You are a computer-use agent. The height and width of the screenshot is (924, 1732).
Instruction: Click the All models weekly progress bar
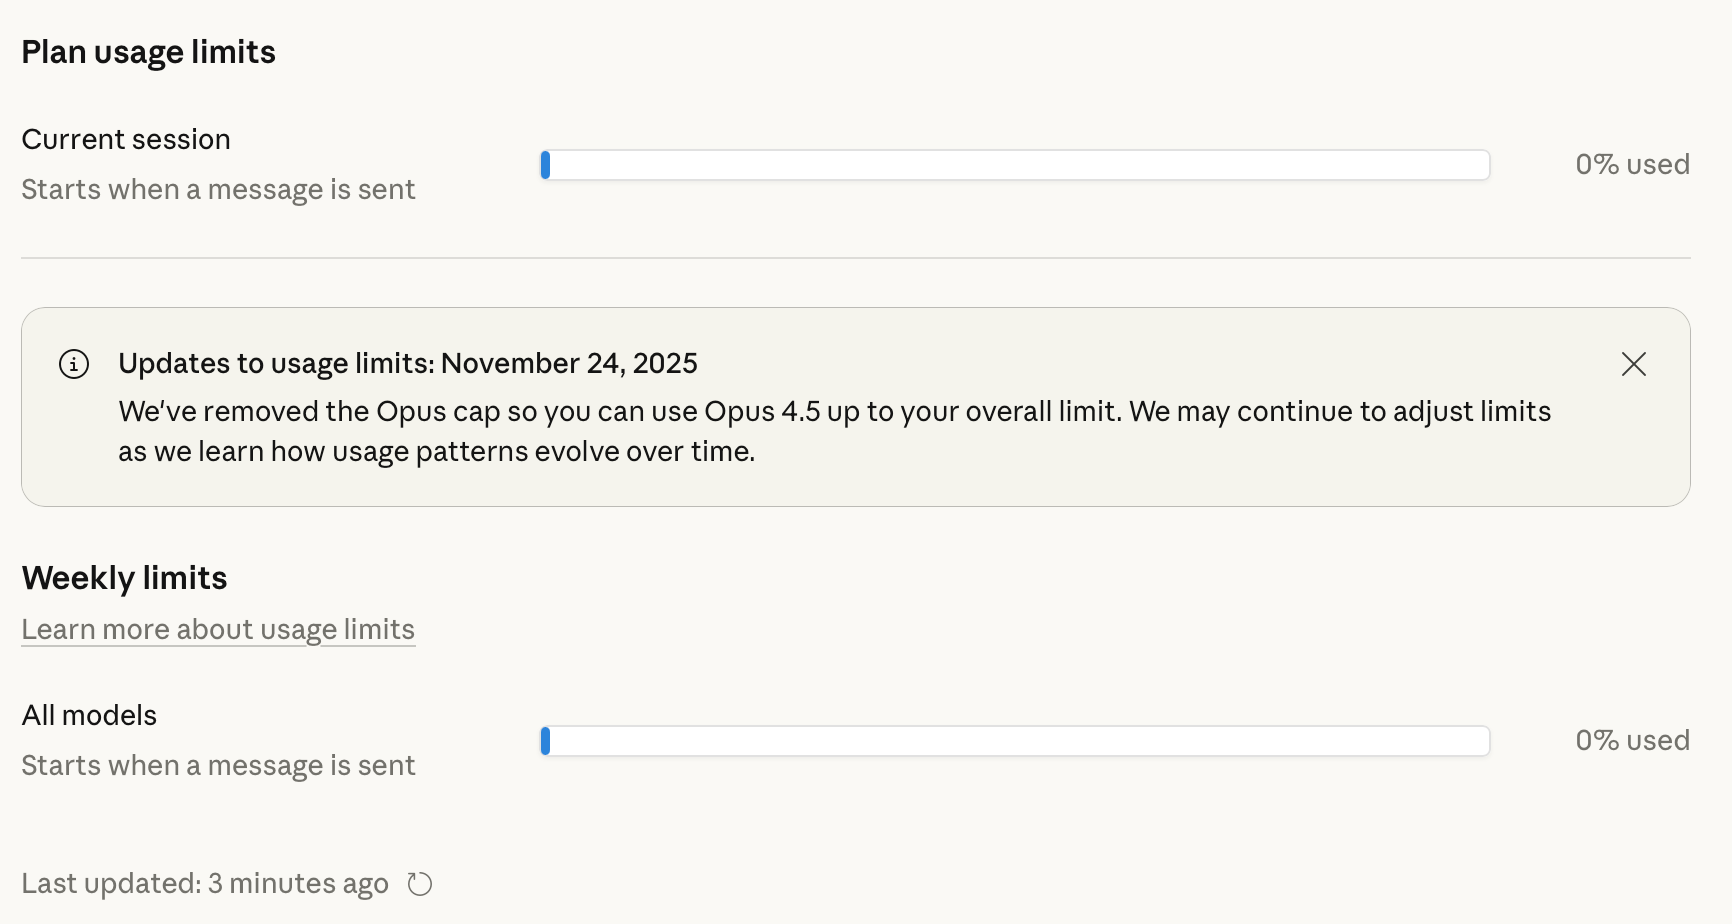[1015, 741]
